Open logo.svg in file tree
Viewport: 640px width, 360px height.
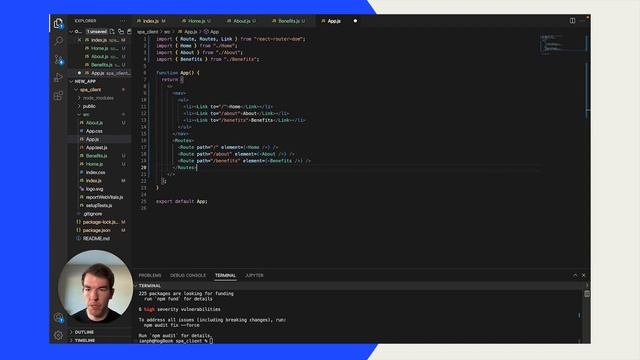94,189
